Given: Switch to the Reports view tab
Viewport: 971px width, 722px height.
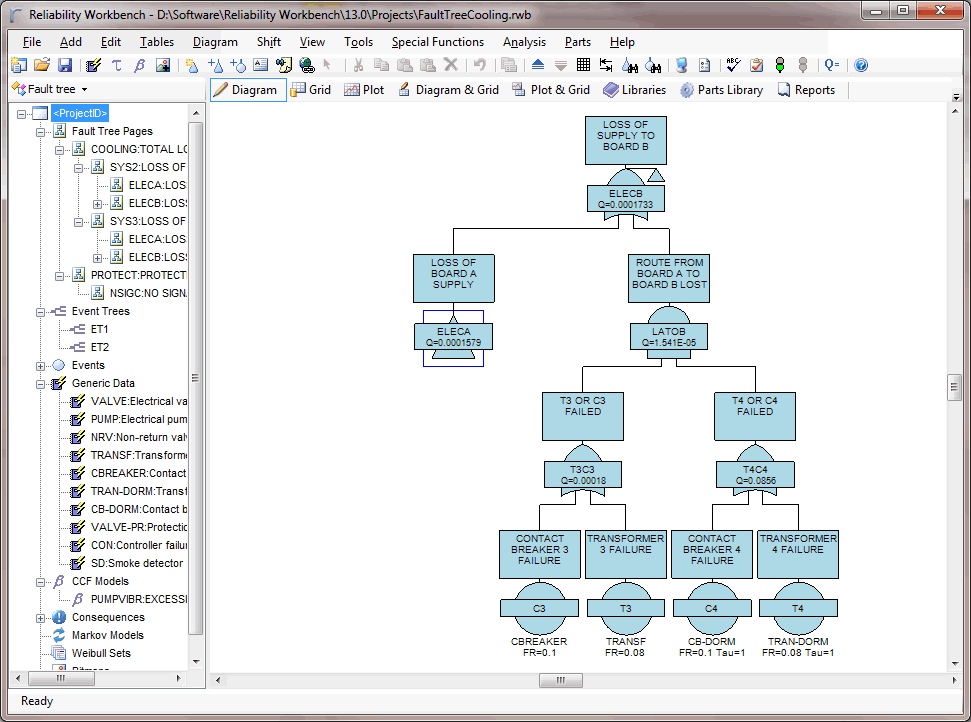Looking at the screenshot, I should (x=805, y=89).
